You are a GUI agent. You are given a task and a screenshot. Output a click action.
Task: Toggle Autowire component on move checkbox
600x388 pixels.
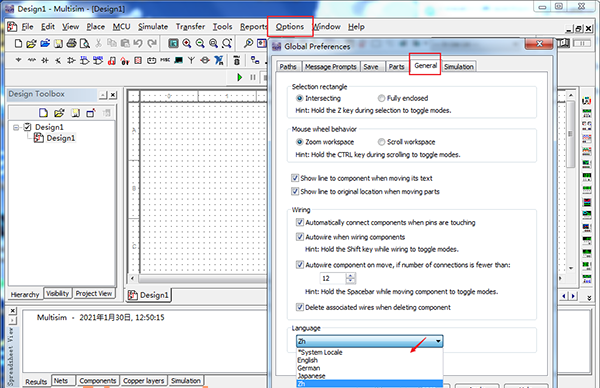(300, 265)
